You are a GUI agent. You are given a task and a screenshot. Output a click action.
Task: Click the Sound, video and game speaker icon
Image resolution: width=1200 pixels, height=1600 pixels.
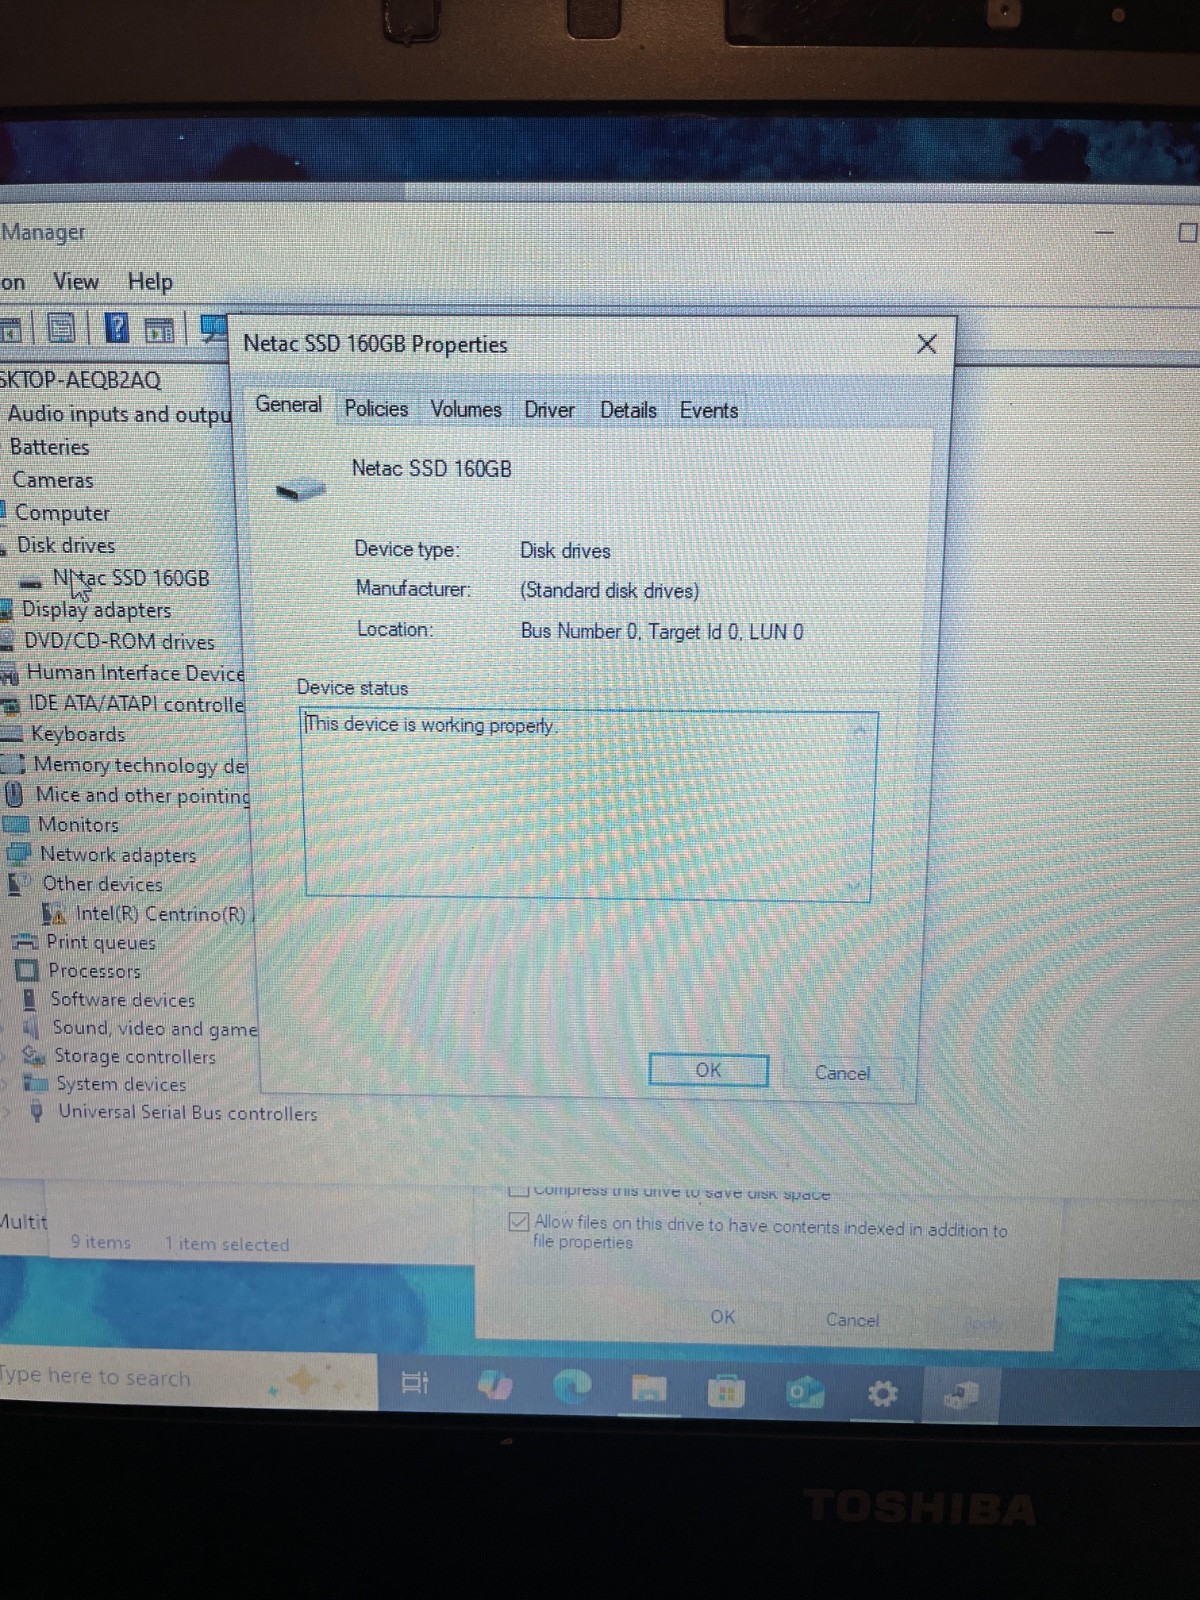pos(32,1028)
